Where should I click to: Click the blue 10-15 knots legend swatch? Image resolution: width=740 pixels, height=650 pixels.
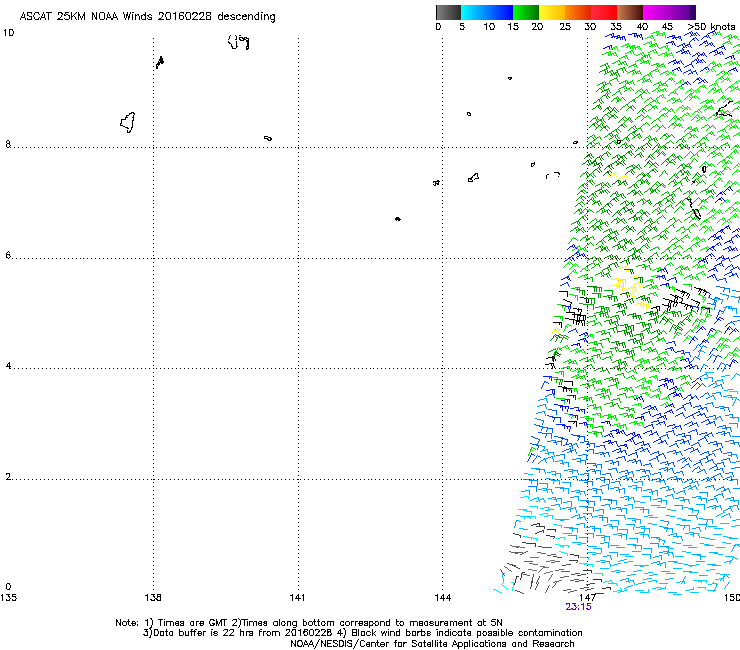click(500, 12)
